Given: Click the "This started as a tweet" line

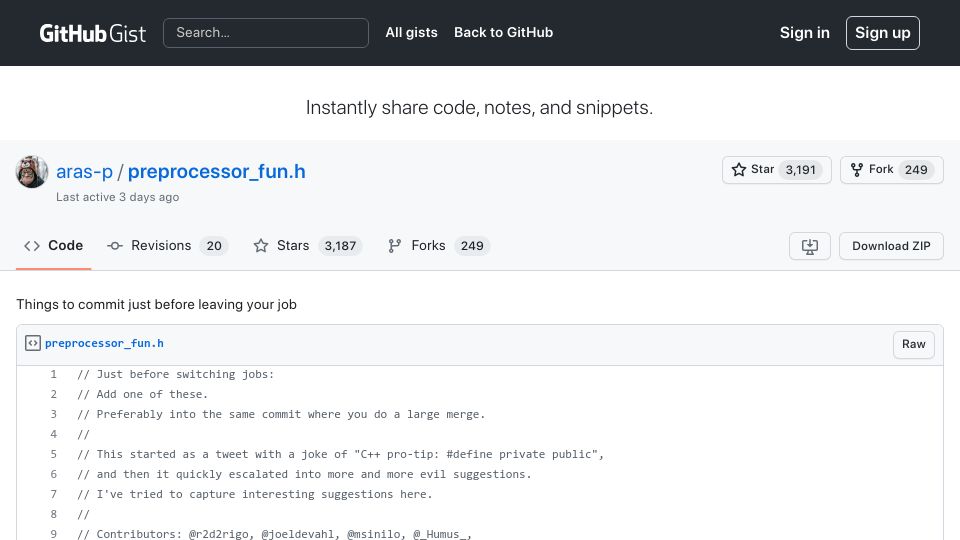Looking at the screenshot, I should click(x=340, y=454).
